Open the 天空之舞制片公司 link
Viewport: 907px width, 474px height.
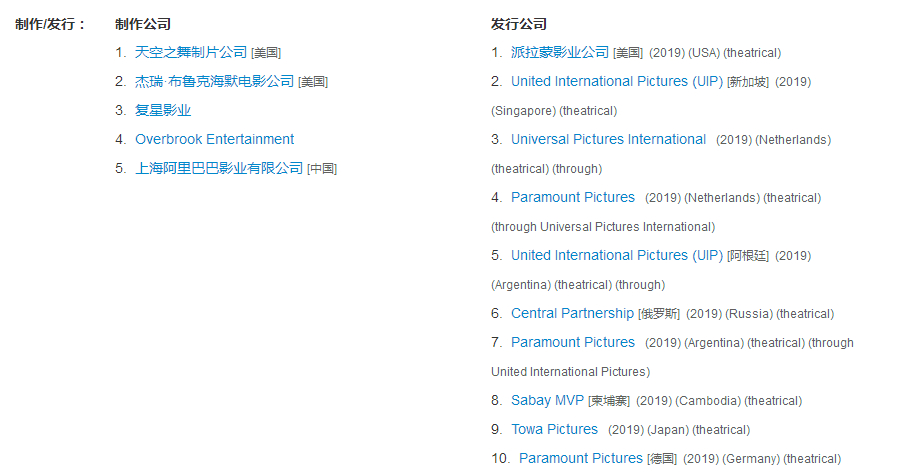click(x=191, y=53)
